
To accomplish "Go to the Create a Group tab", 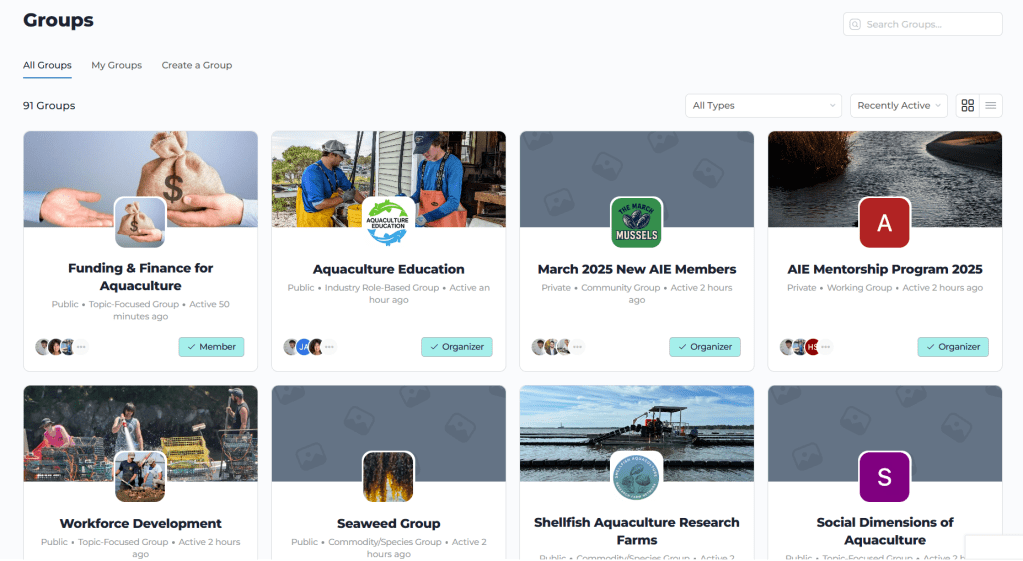I will click(197, 65).
